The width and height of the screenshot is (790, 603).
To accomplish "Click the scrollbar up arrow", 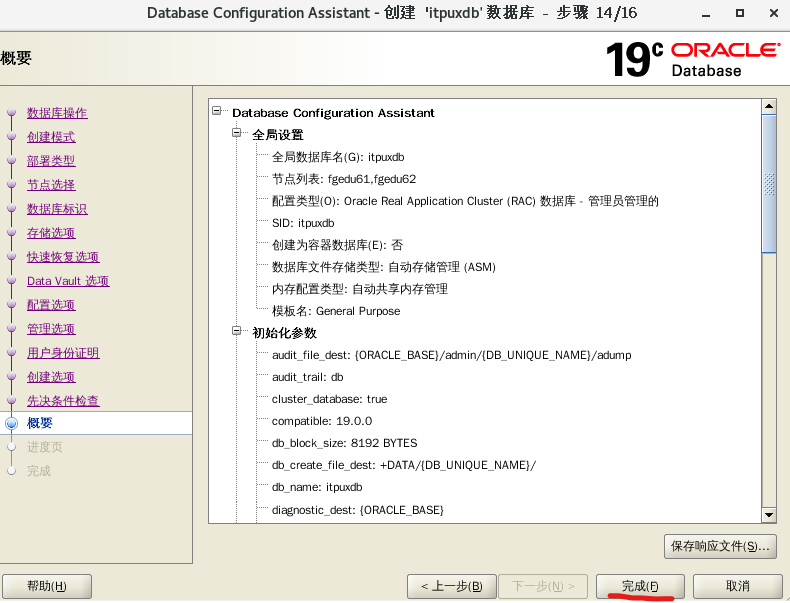I will tap(769, 106).
